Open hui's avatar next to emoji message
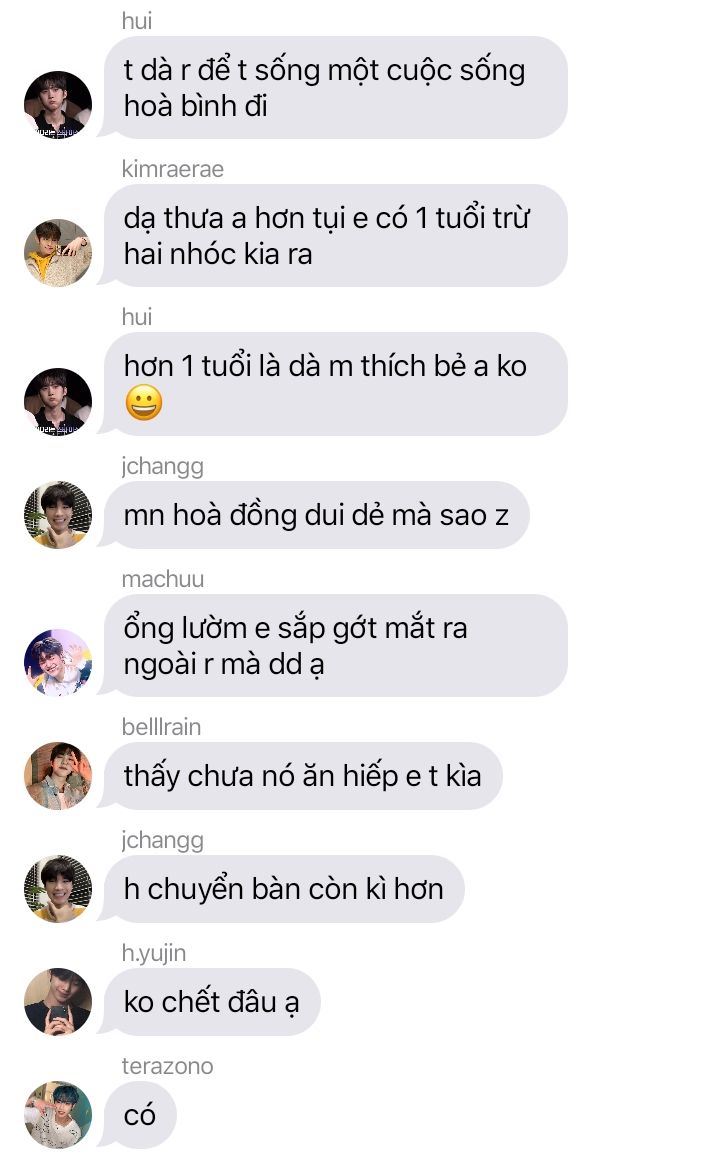720x1166 pixels. tap(58, 402)
